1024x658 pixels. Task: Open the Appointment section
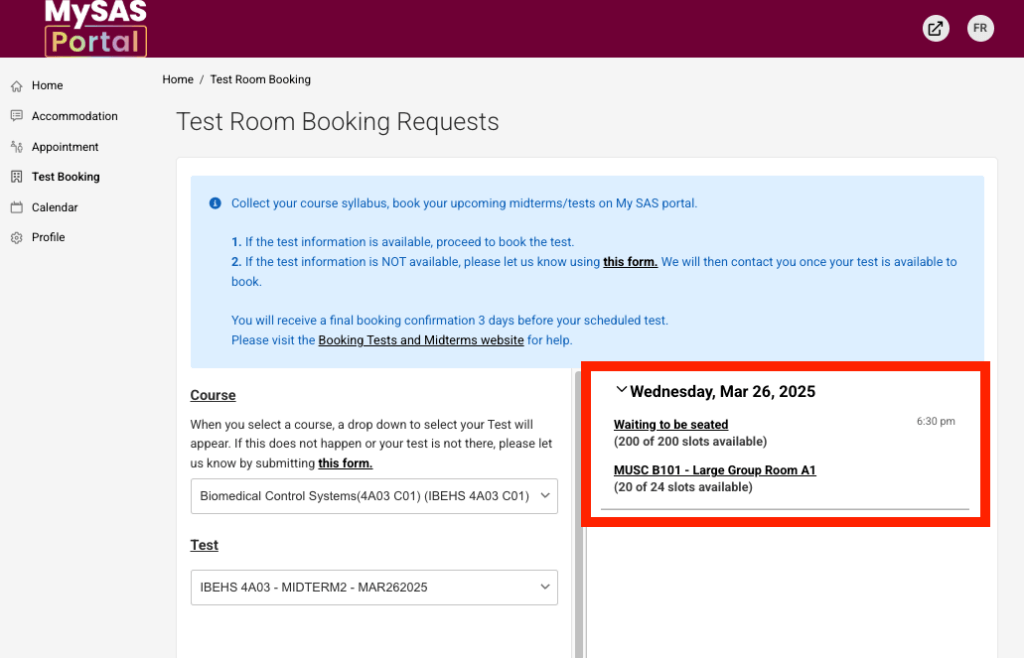(66, 146)
